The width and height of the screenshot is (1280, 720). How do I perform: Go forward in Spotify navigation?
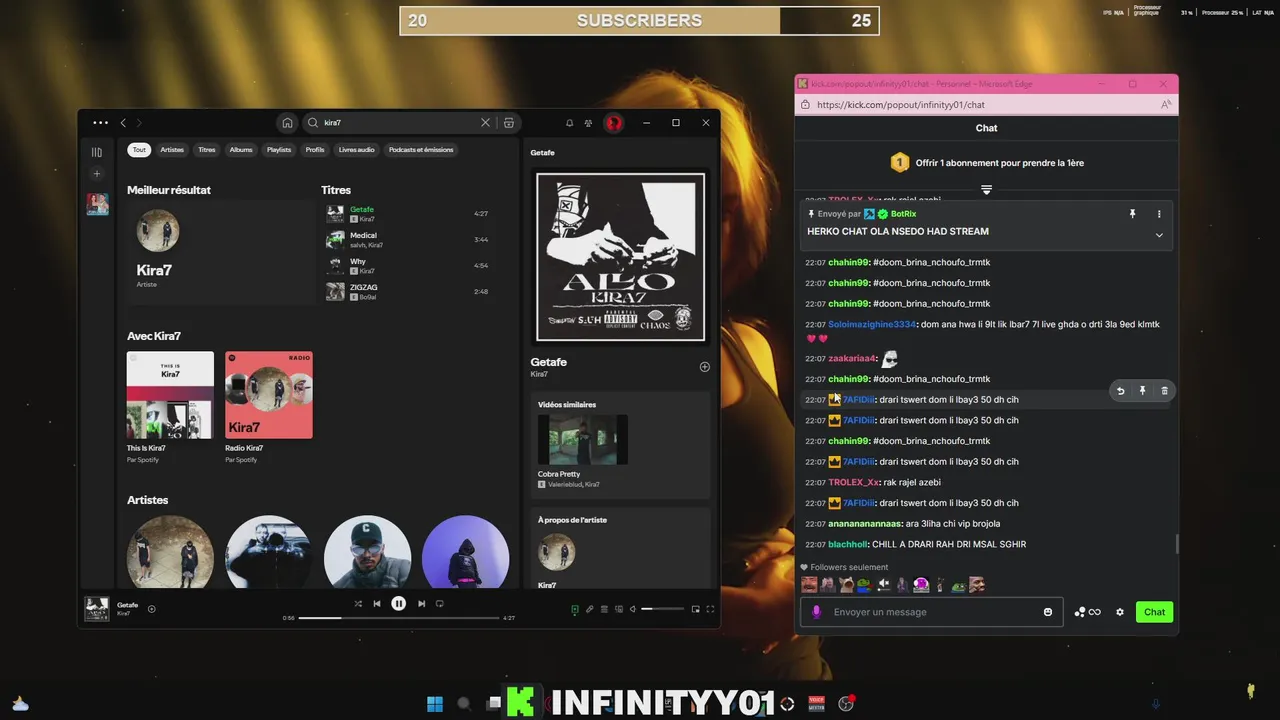139,123
